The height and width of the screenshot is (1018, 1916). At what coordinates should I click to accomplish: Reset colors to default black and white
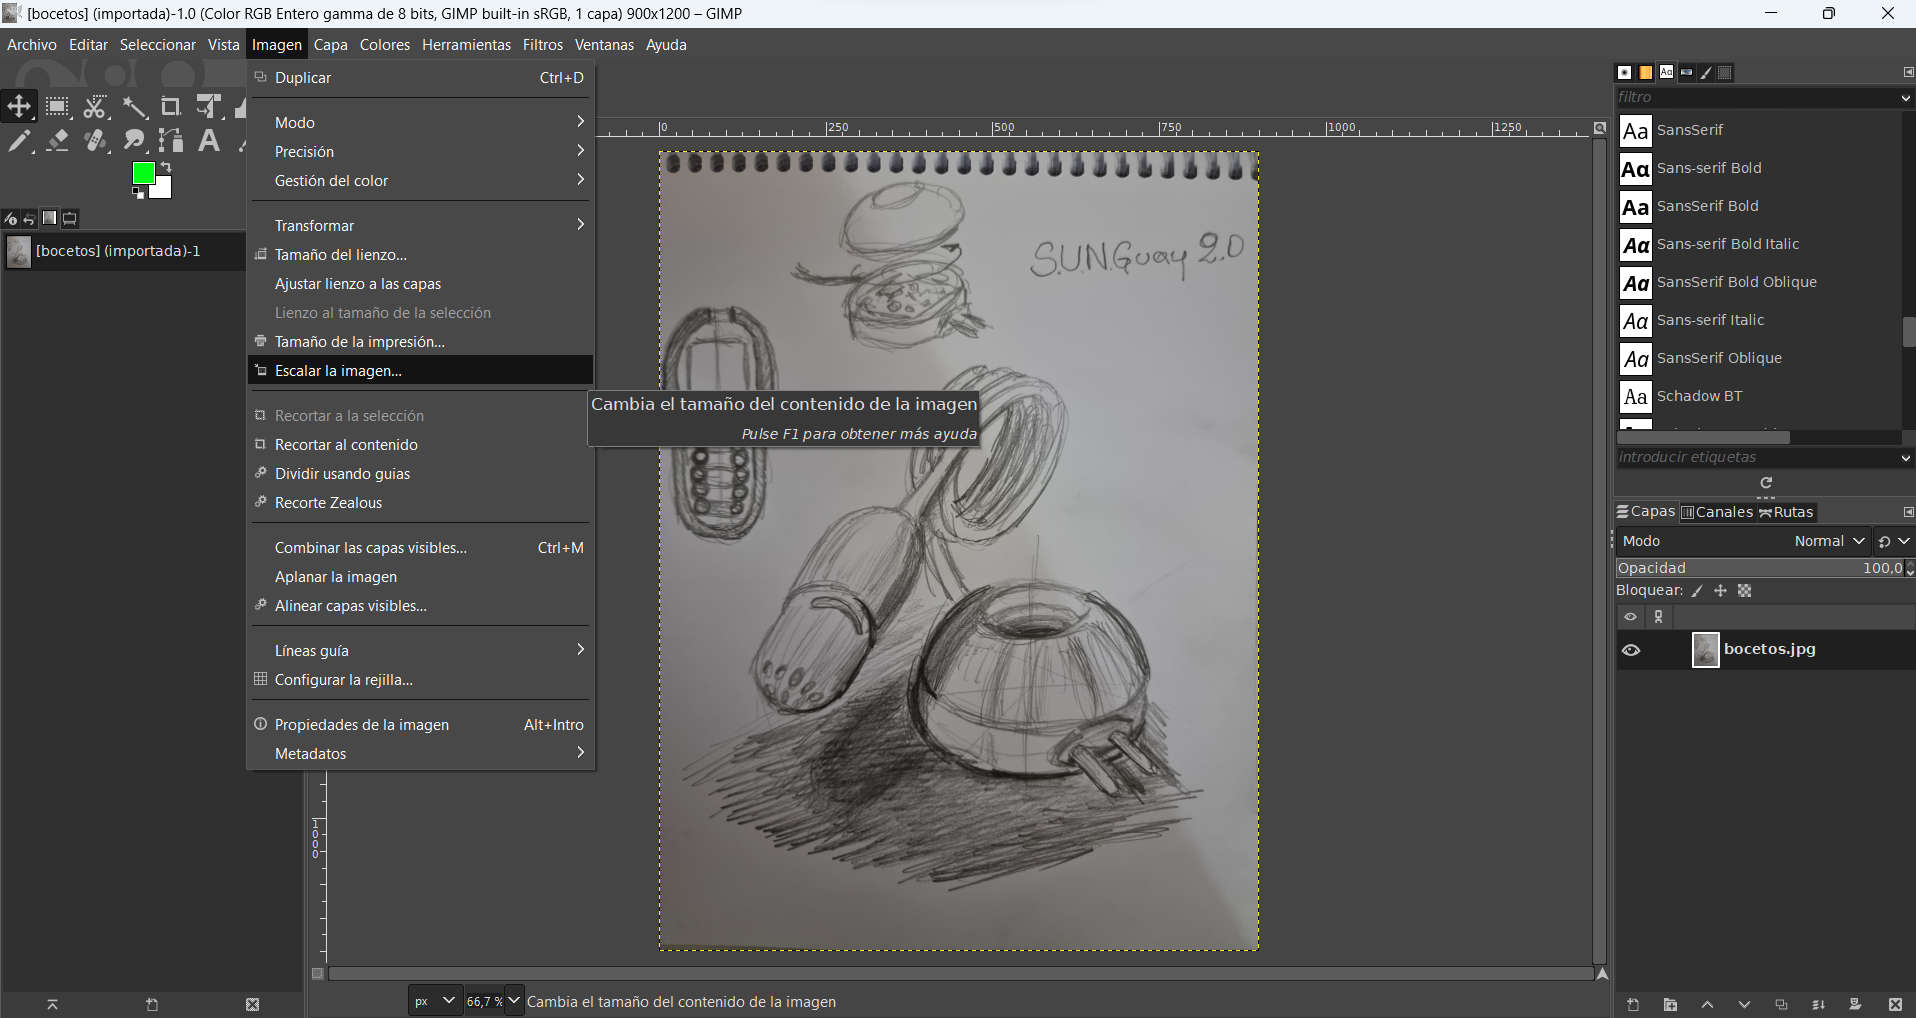(x=138, y=193)
